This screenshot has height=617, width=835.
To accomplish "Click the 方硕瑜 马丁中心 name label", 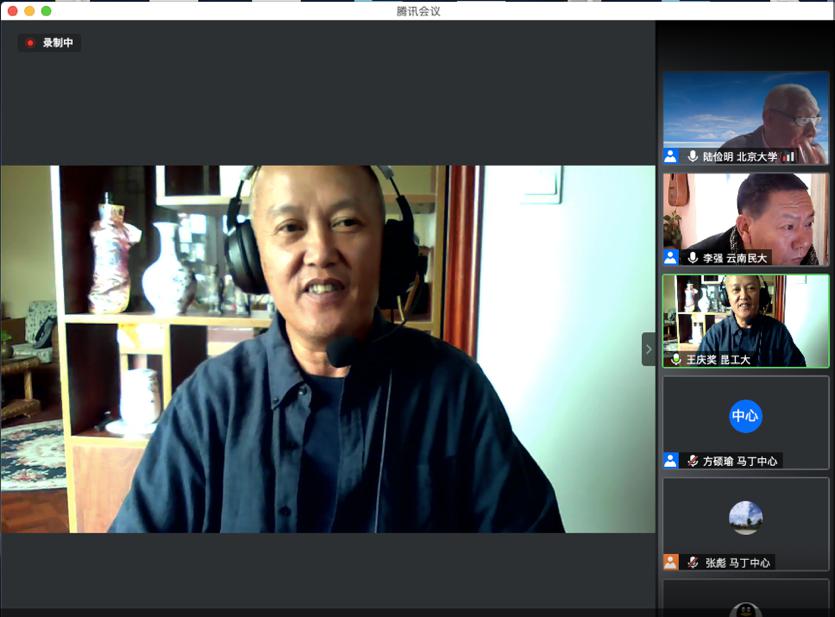I will [x=741, y=461].
